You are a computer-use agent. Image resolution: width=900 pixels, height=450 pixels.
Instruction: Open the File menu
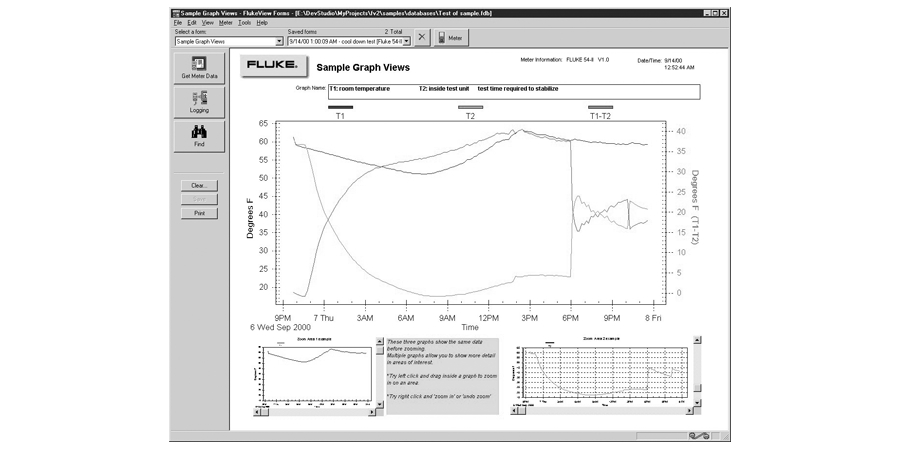click(178, 22)
